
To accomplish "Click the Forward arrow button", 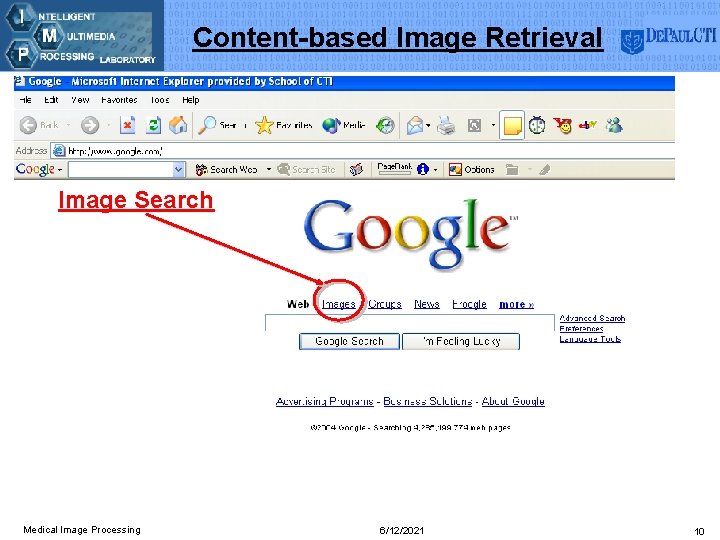I will tap(90, 125).
